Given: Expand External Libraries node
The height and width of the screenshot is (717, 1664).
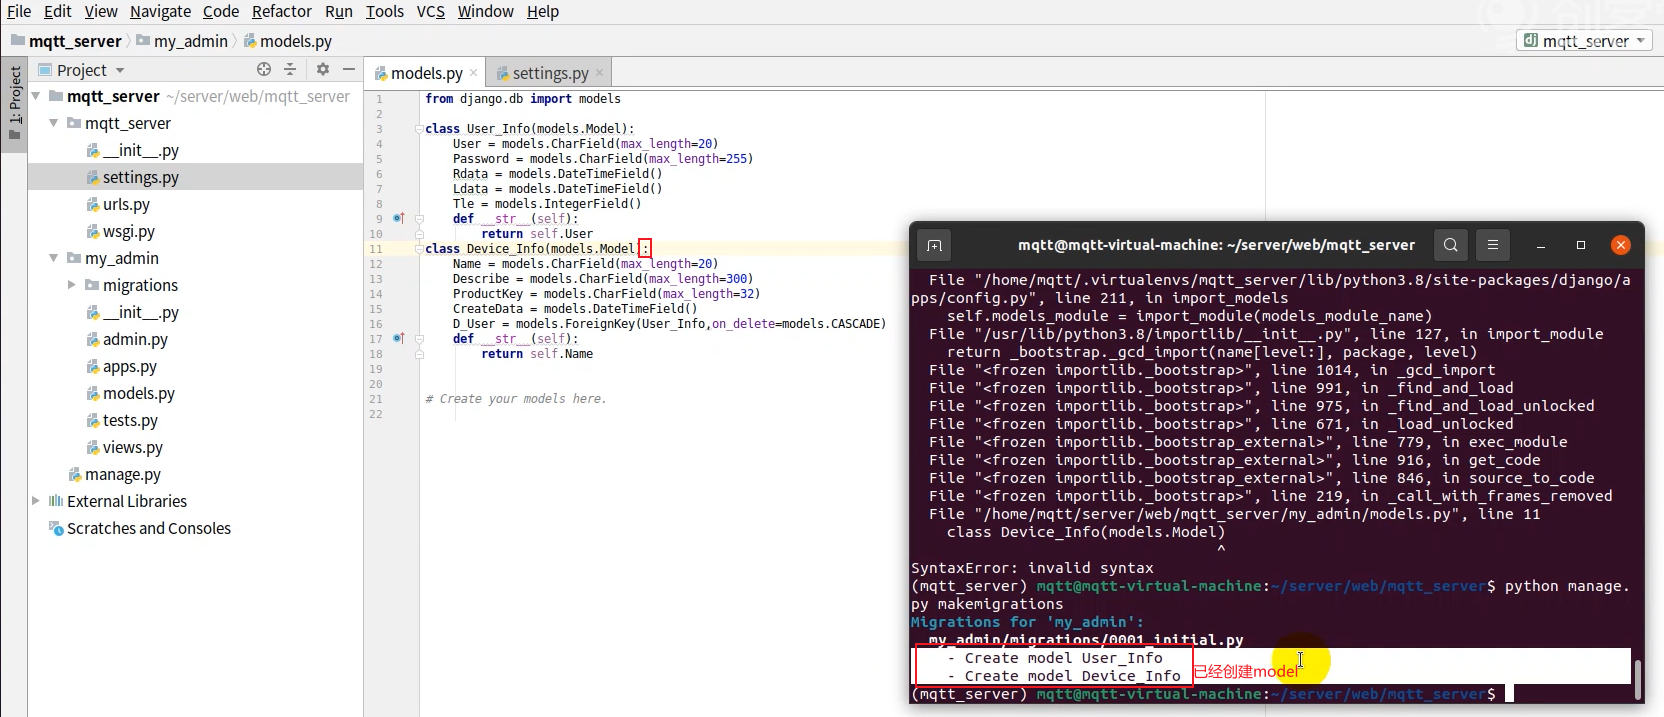Looking at the screenshot, I should (36, 501).
